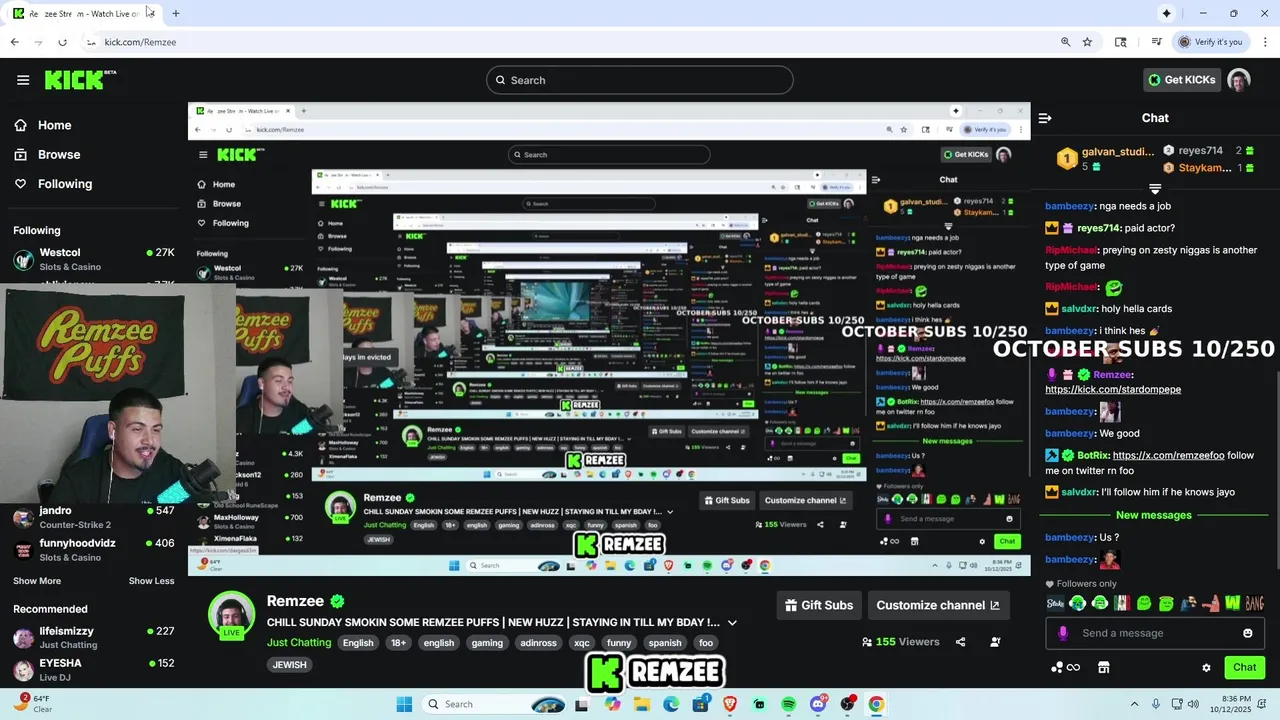1280x720 pixels.
Task: Open Westcol channel in Following list
Action: [94, 259]
